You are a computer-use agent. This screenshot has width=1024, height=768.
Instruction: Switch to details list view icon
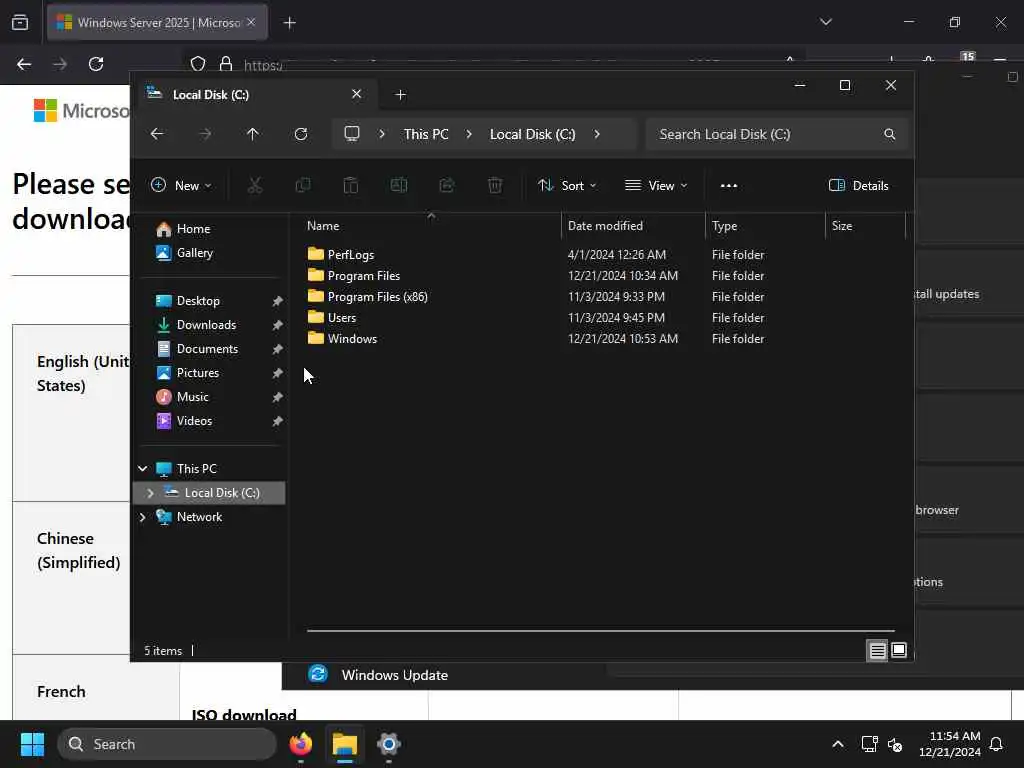(877, 650)
